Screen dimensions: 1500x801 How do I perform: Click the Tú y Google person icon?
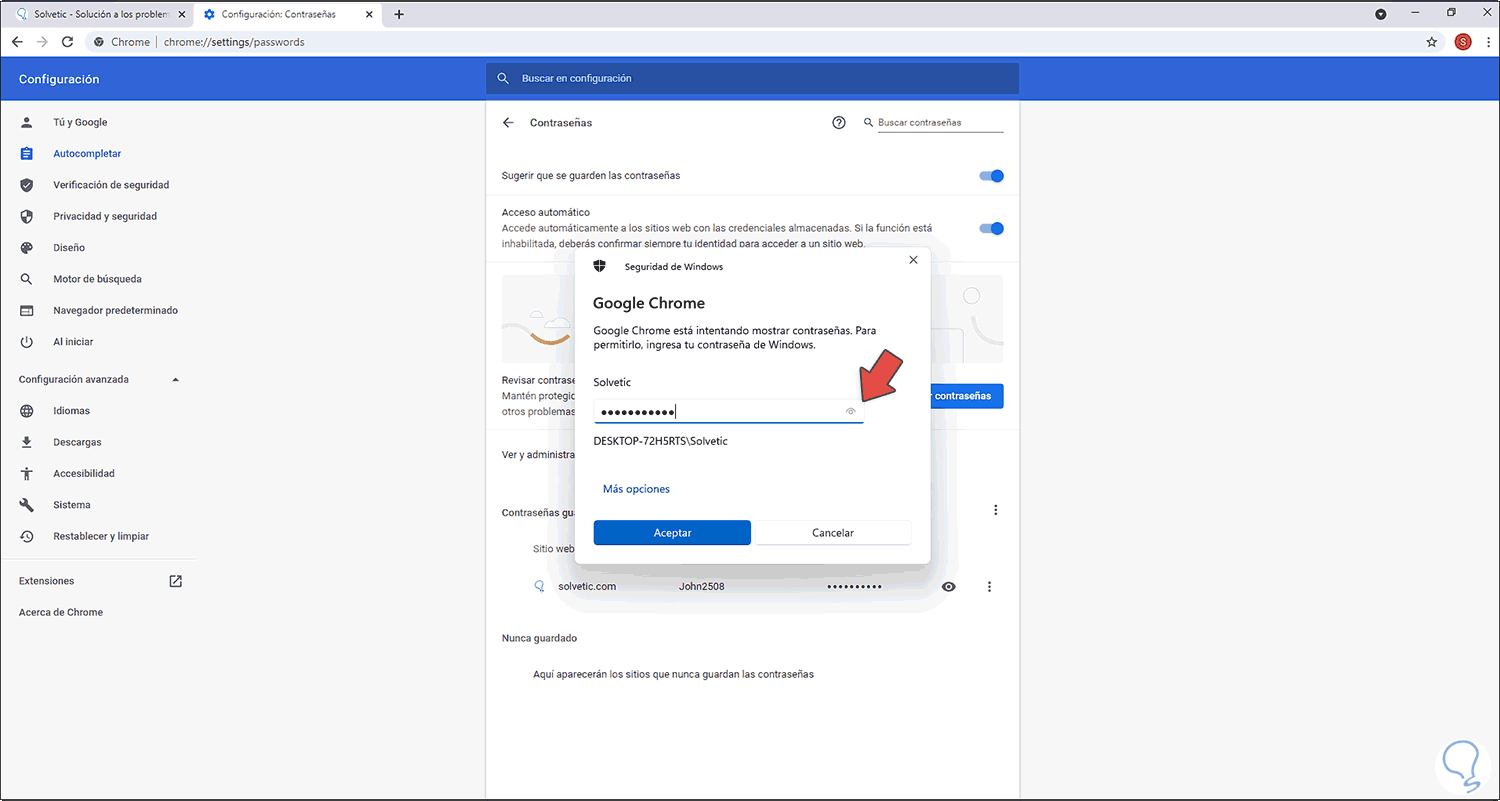[x=27, y=122]
